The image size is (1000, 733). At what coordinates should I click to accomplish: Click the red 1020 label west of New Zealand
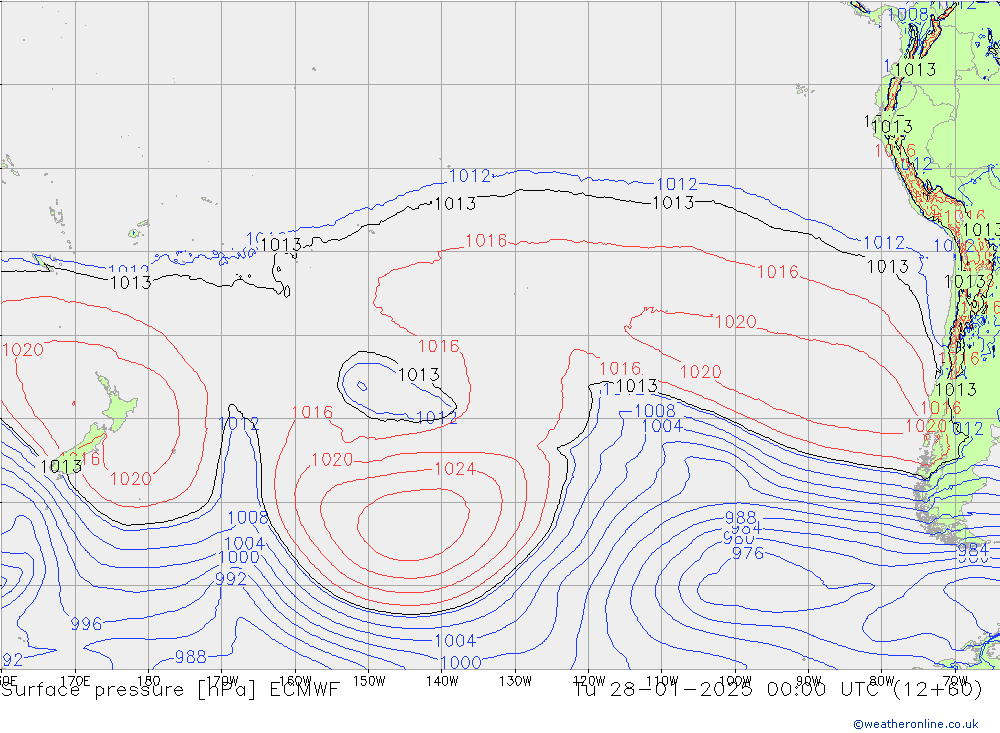[22, 350]
